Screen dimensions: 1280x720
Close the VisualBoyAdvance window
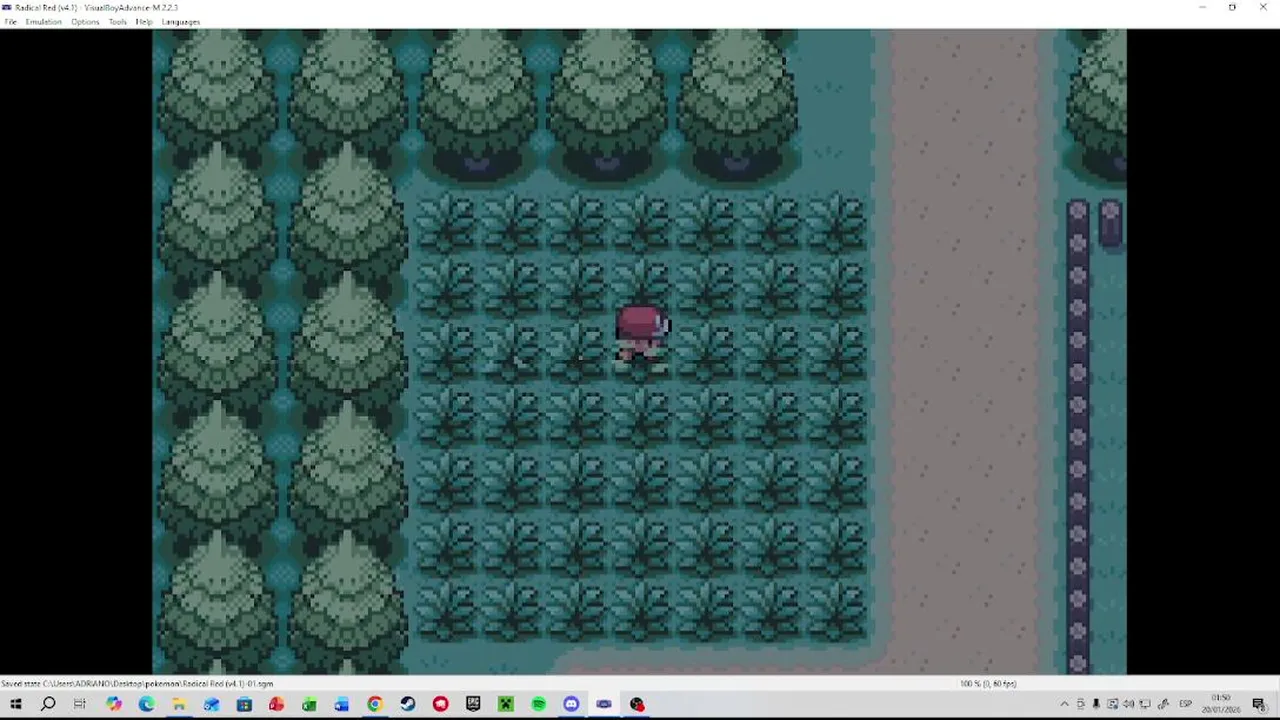coord(1262,7)
